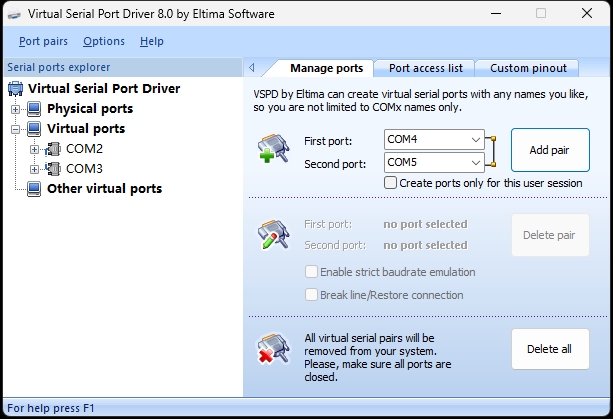This screenshot has width=613, height=419.
Task: Click the Delete all button
Action: (550, 349)
